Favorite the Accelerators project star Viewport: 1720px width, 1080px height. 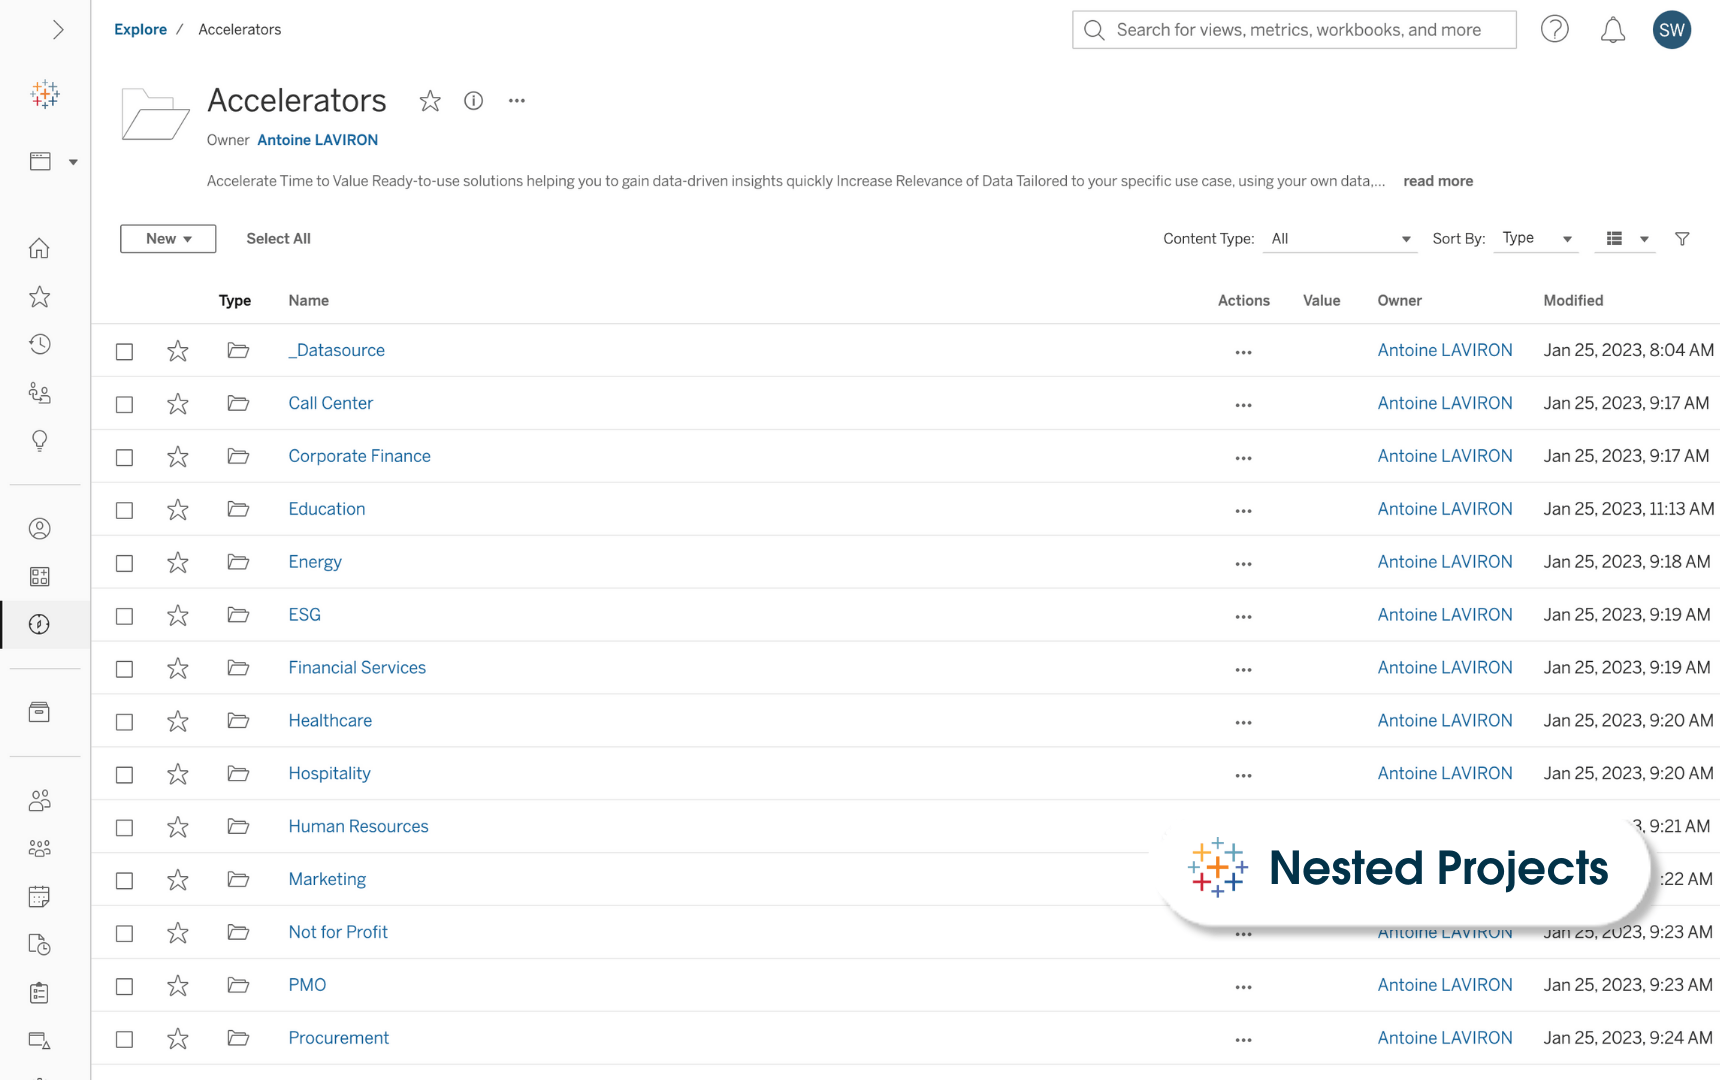[430, 101]
